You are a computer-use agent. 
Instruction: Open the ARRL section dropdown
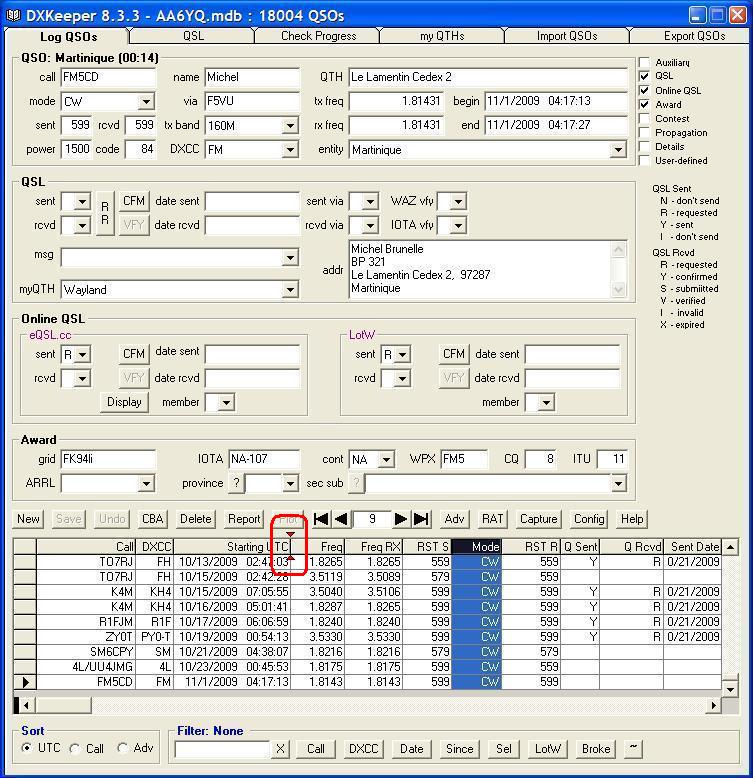click(146, 483)
